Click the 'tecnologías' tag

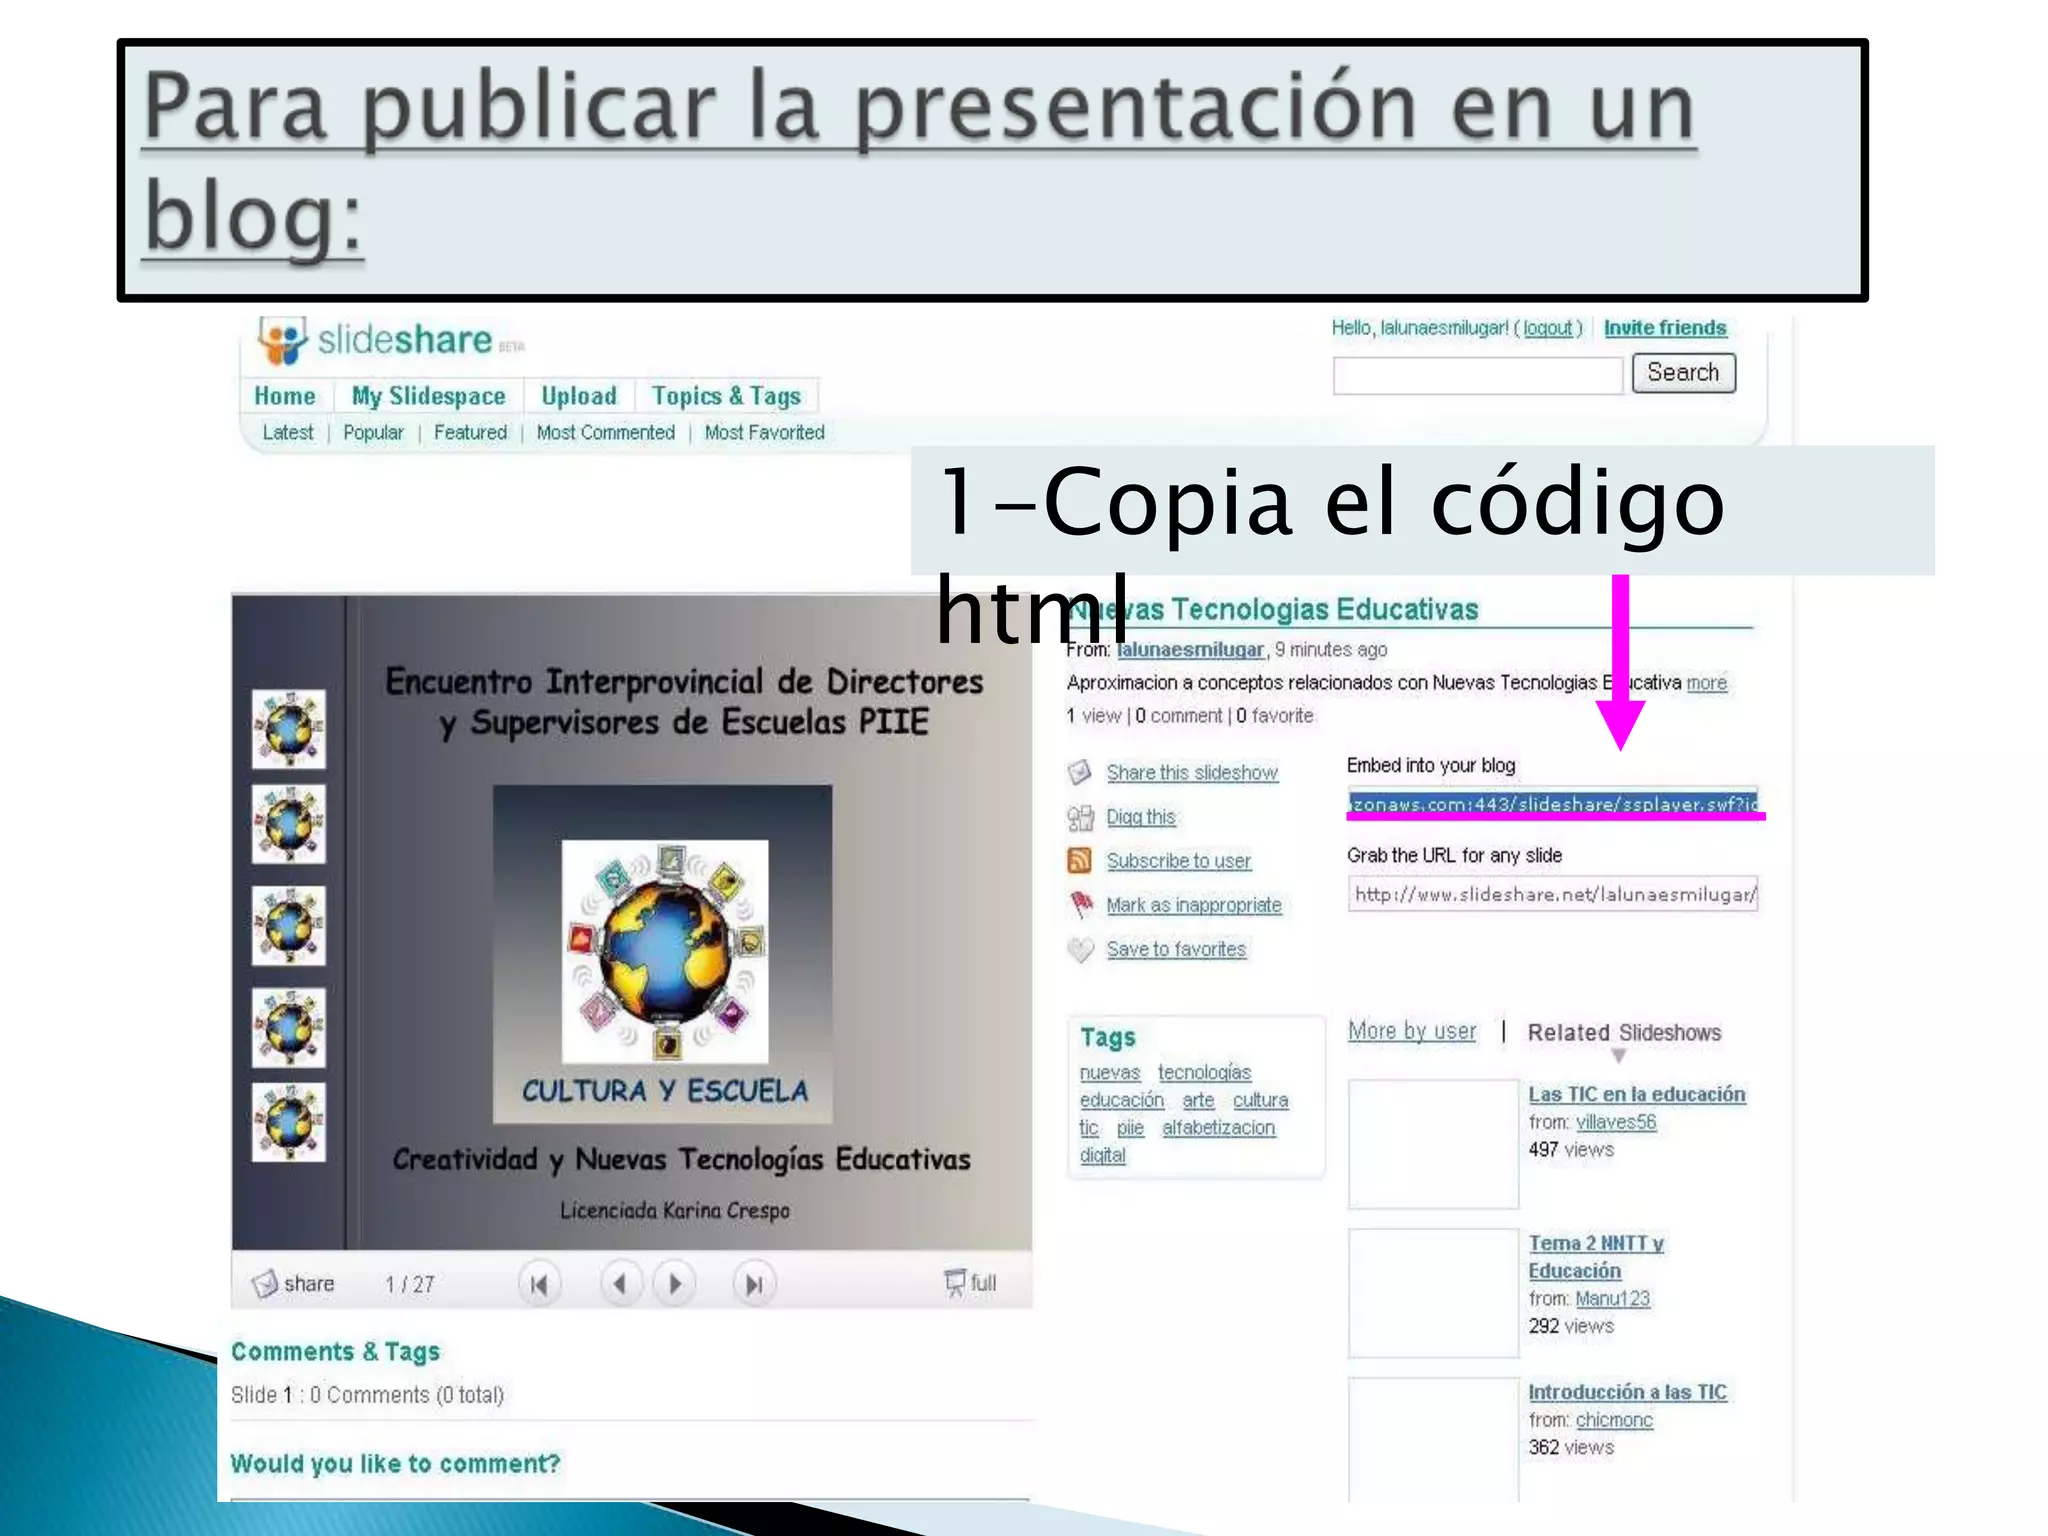tap(1204, 1073)
